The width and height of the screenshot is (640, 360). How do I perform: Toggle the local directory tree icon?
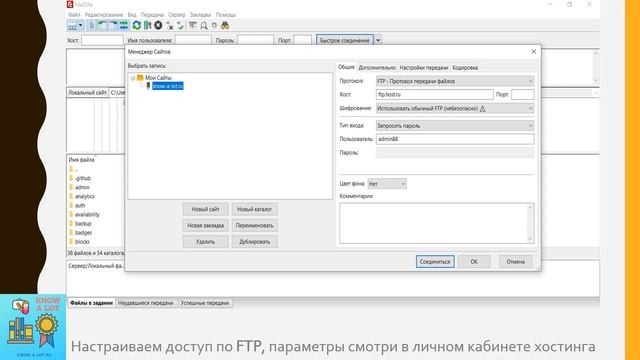click(x=102, y=26)
